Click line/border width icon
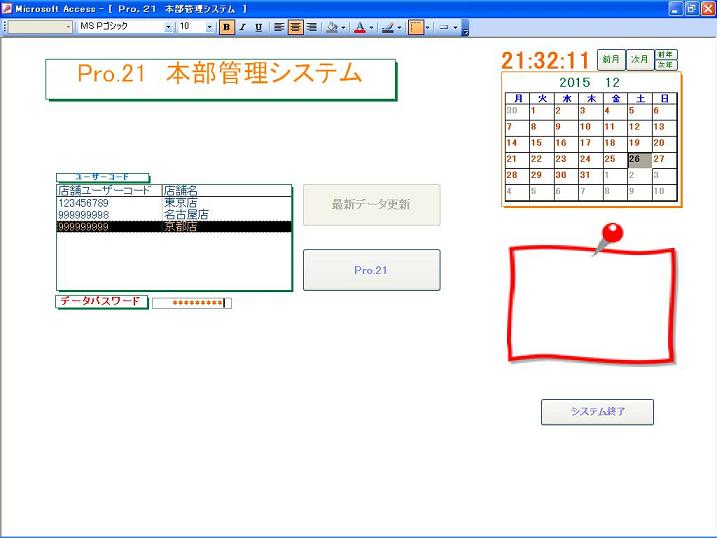Image resolution: width=717 pixels, height=538 pixels. (416, 27)
